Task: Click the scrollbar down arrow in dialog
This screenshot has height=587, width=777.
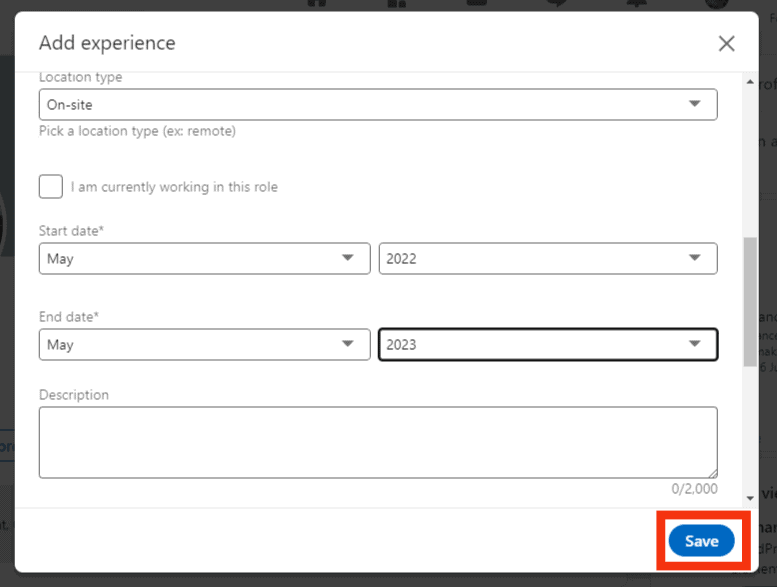Action: coord(750,498)
